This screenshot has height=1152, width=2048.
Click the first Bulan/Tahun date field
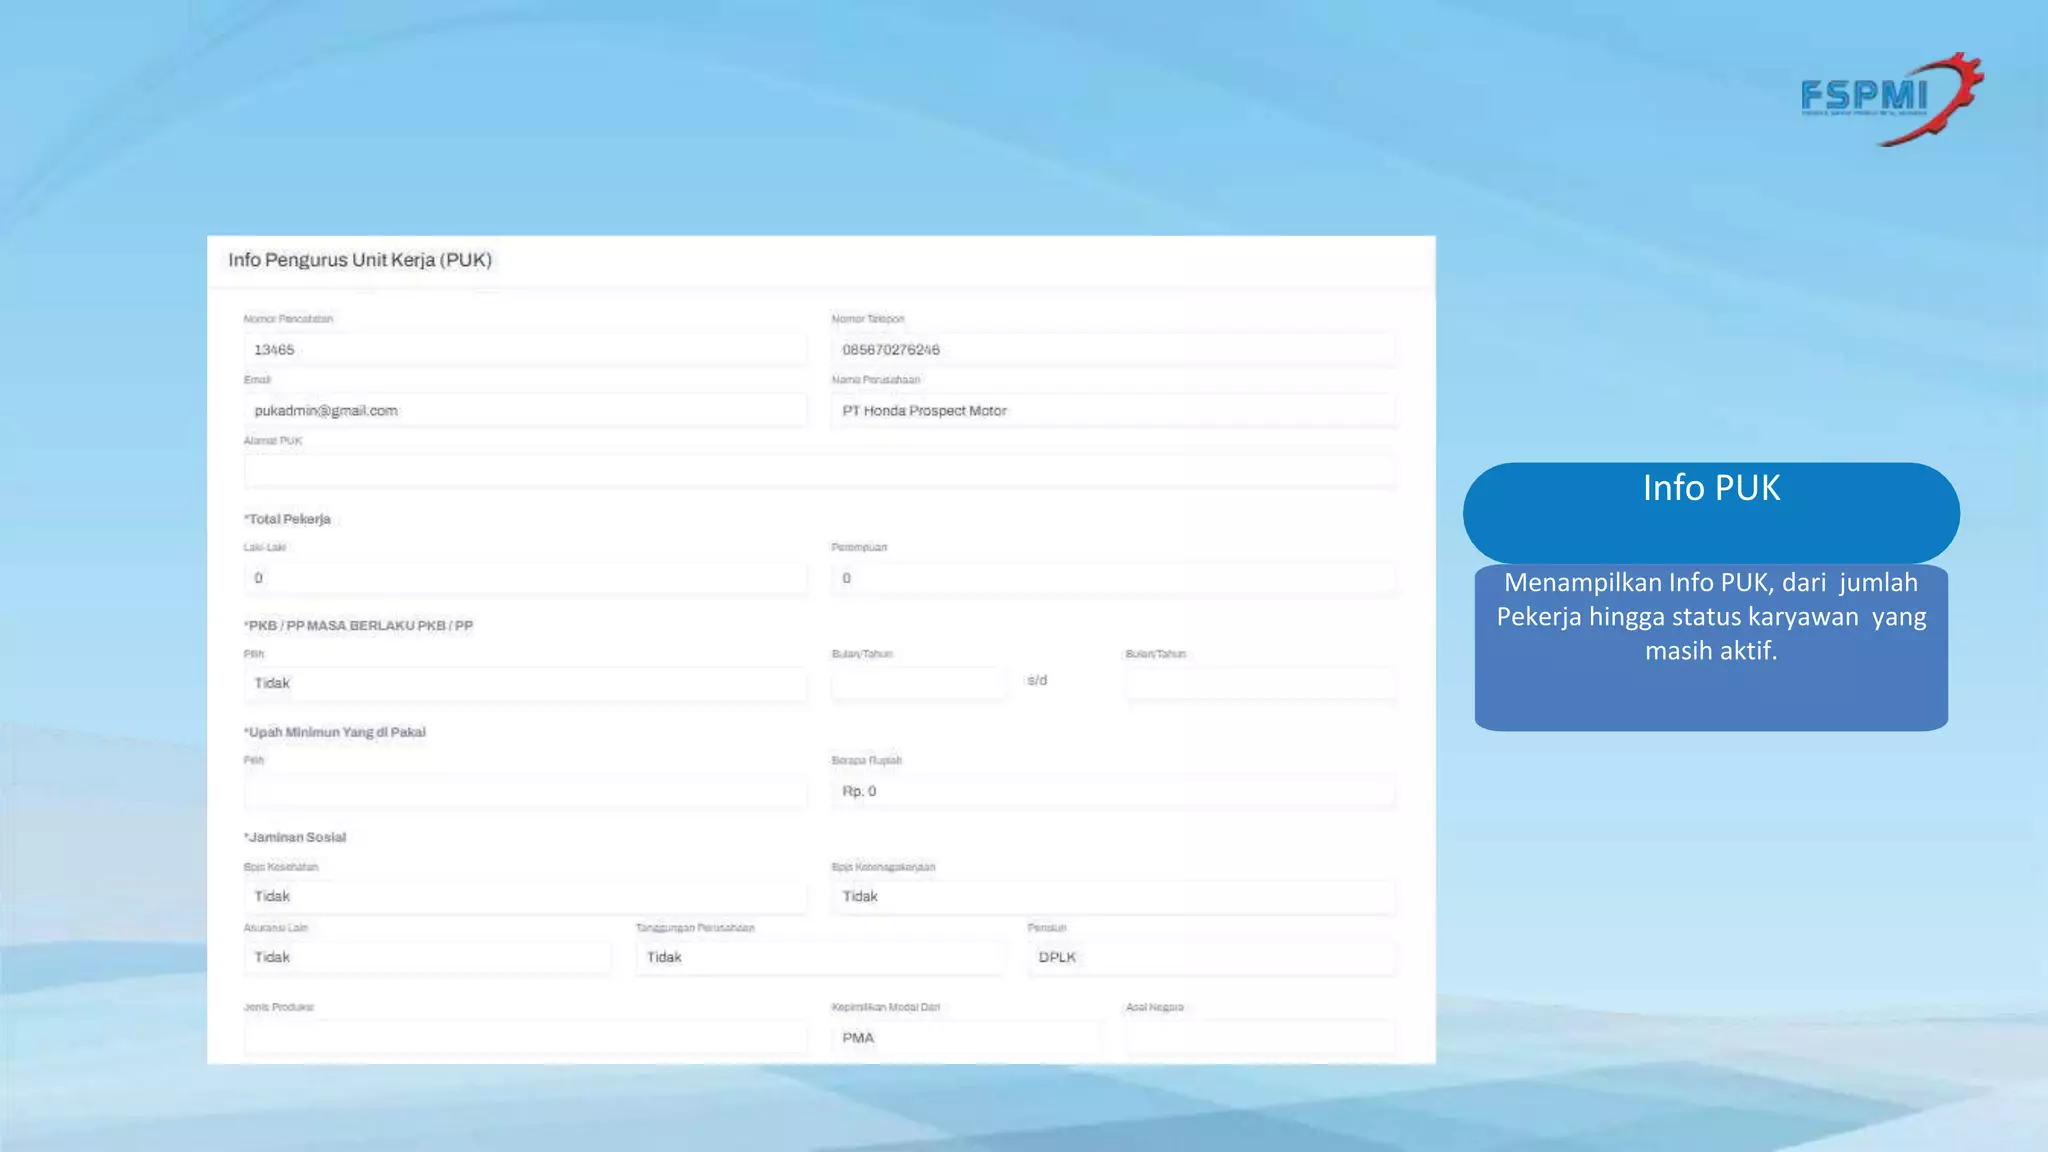click(x=918, y=684)
